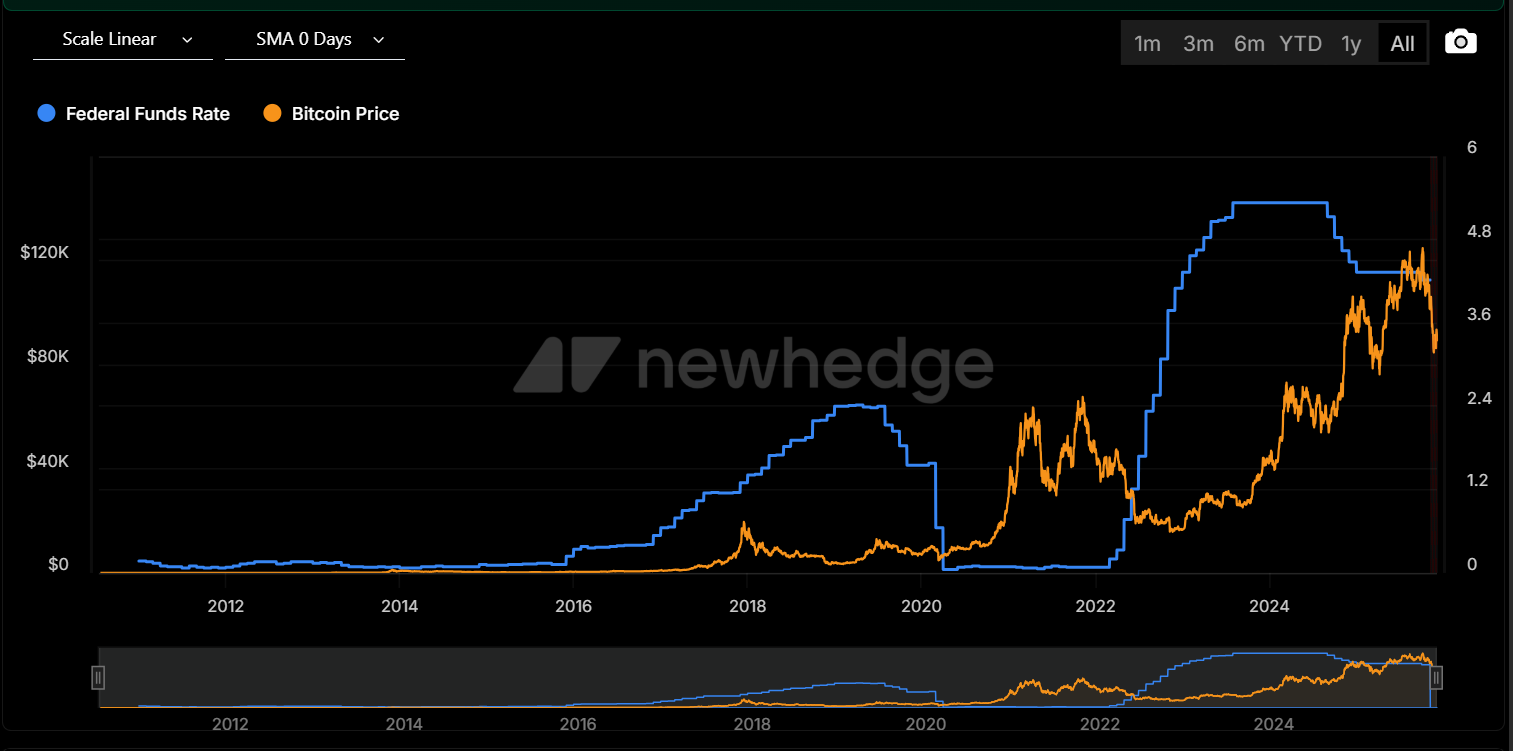Click the SMA 0 Days chevron arrow
The width and height of the screenshot is (1513, 751).
pyautogui.click(x=378, y=40)
